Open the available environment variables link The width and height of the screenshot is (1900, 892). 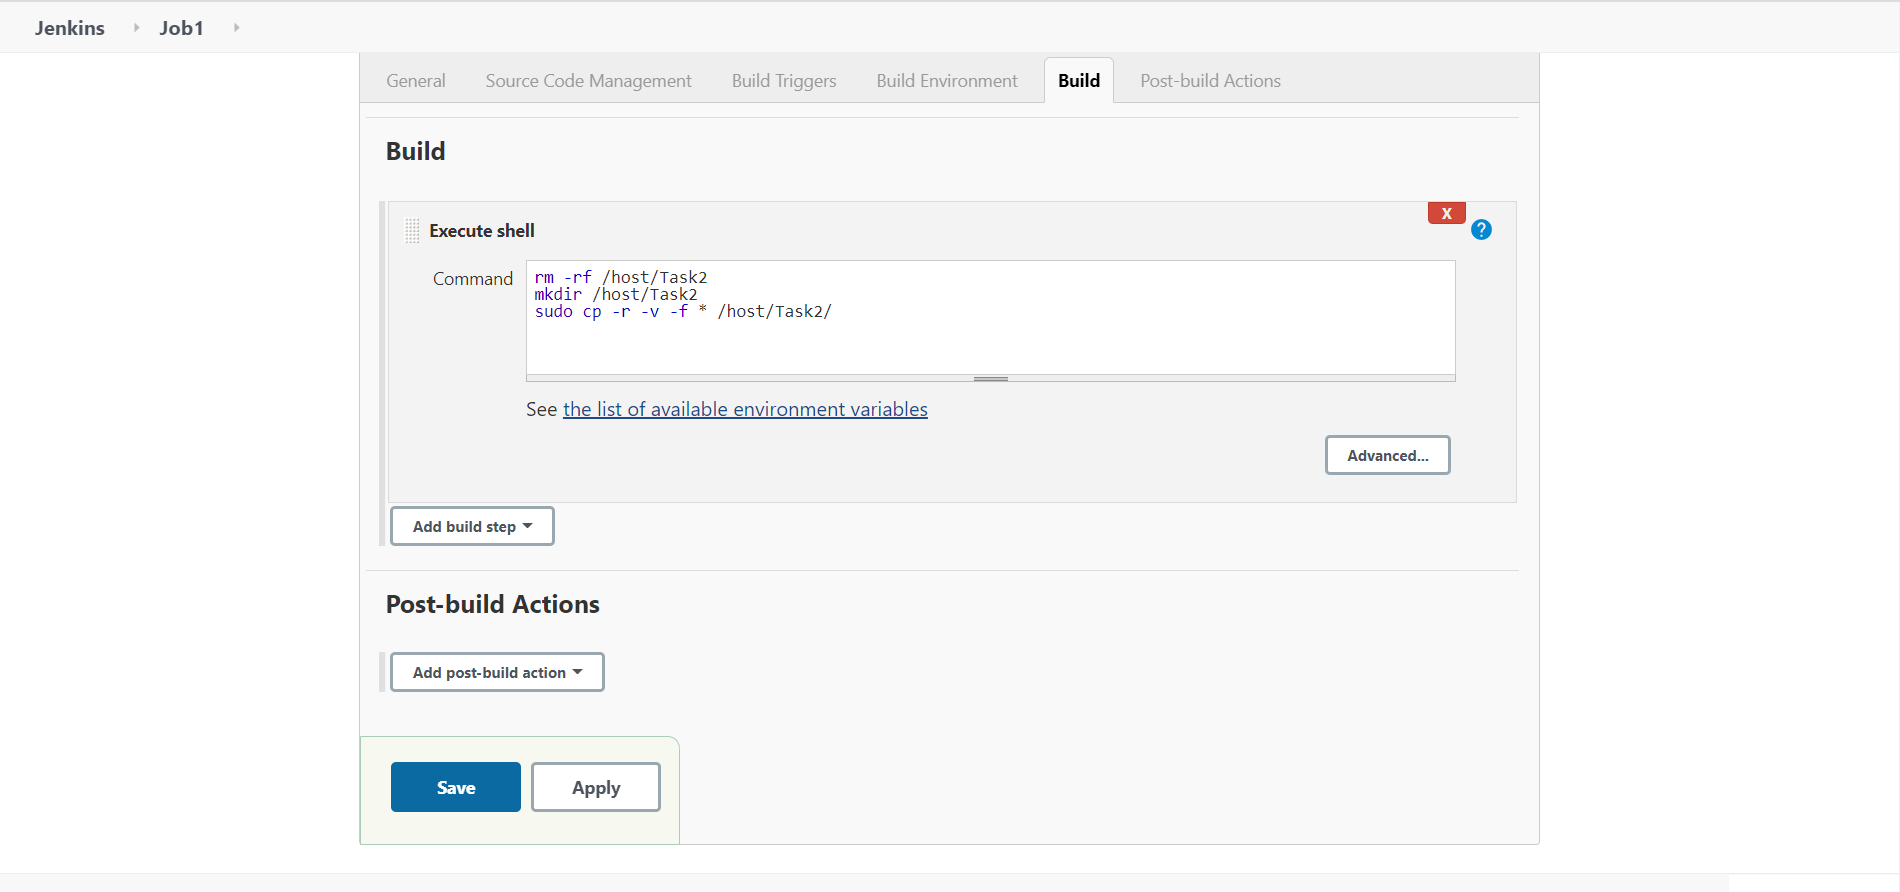point(745,409)
